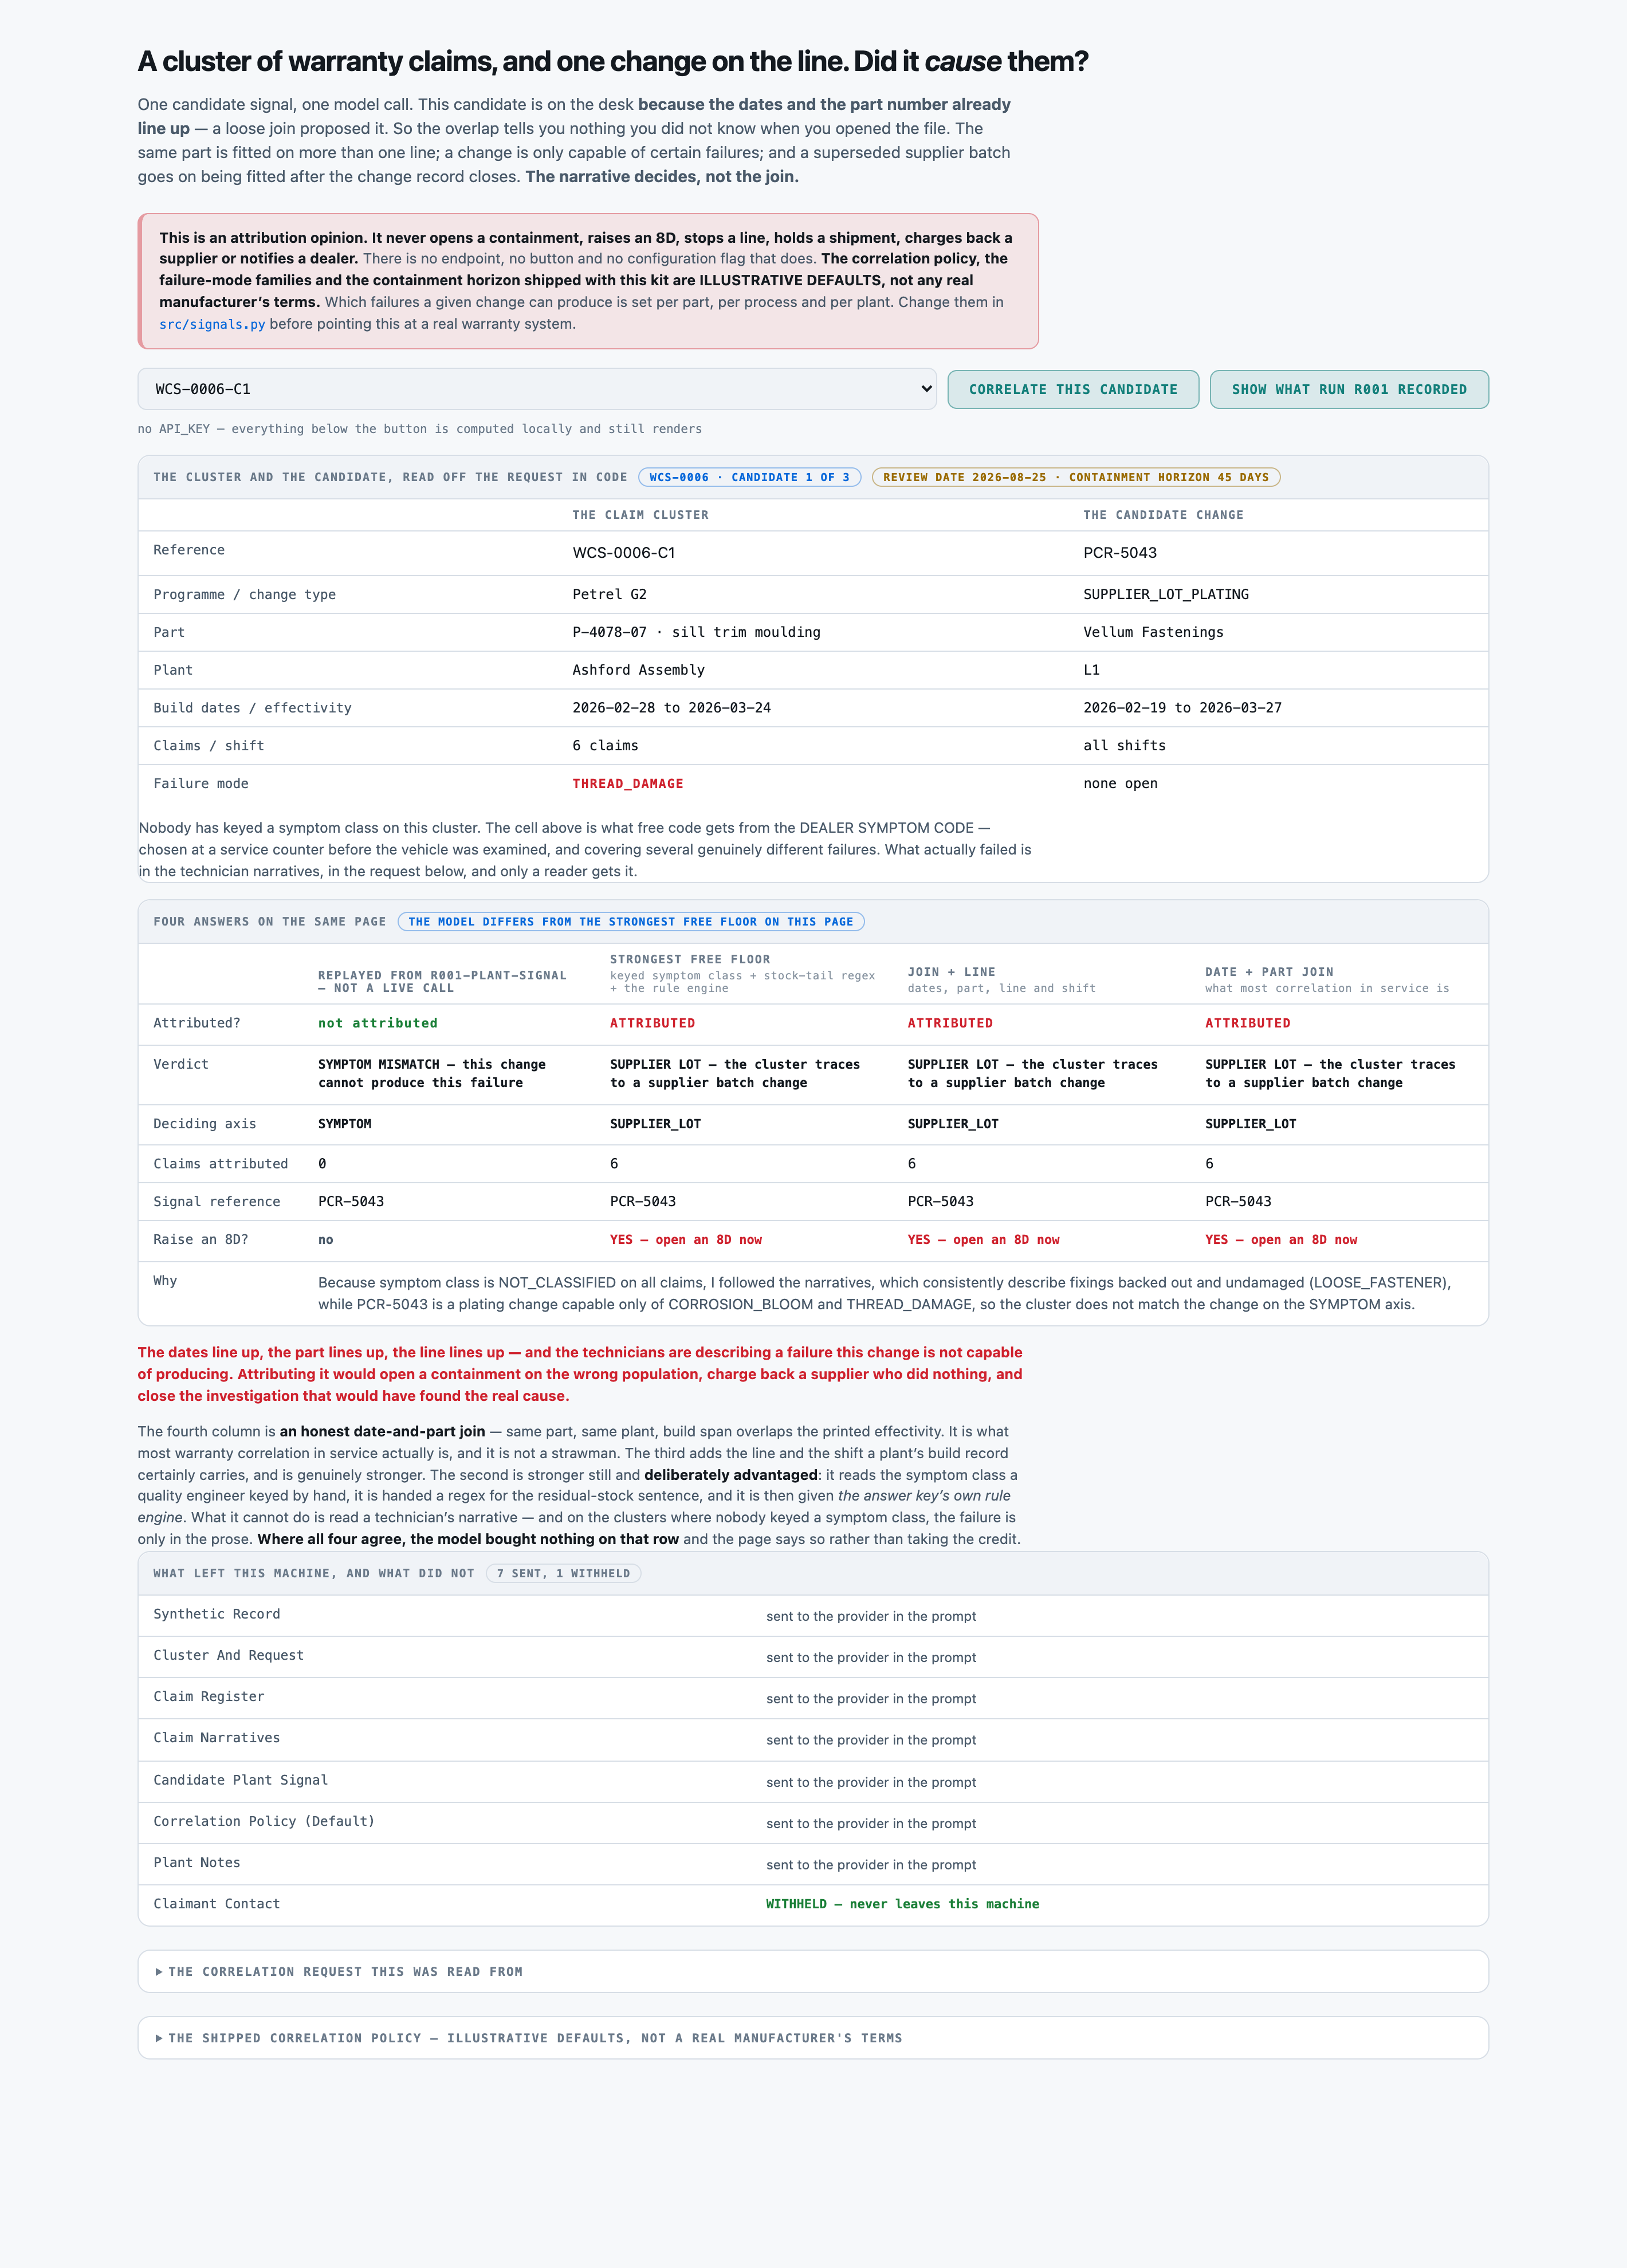The width and height of the screenshot is (1627, 2268).
Task: Click the 7 sent, 1 withheld badge
Action: (x=563, y=1573)
